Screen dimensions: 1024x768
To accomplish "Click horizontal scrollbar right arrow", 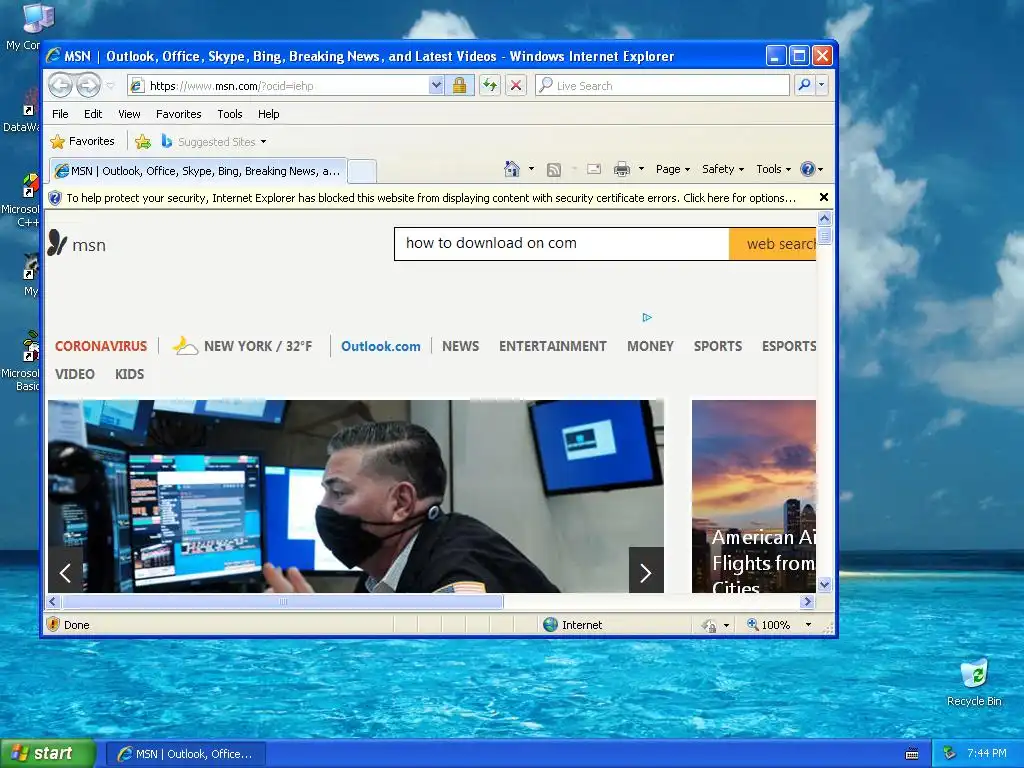I will pos(807,601).
